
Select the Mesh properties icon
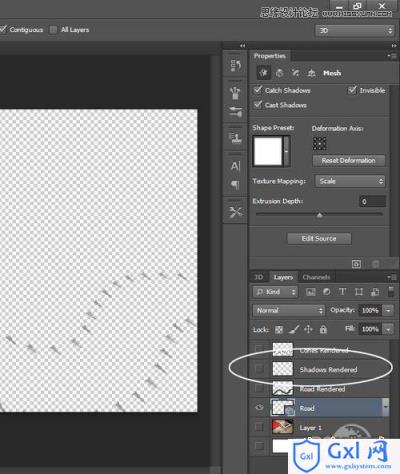pos(263,73)
